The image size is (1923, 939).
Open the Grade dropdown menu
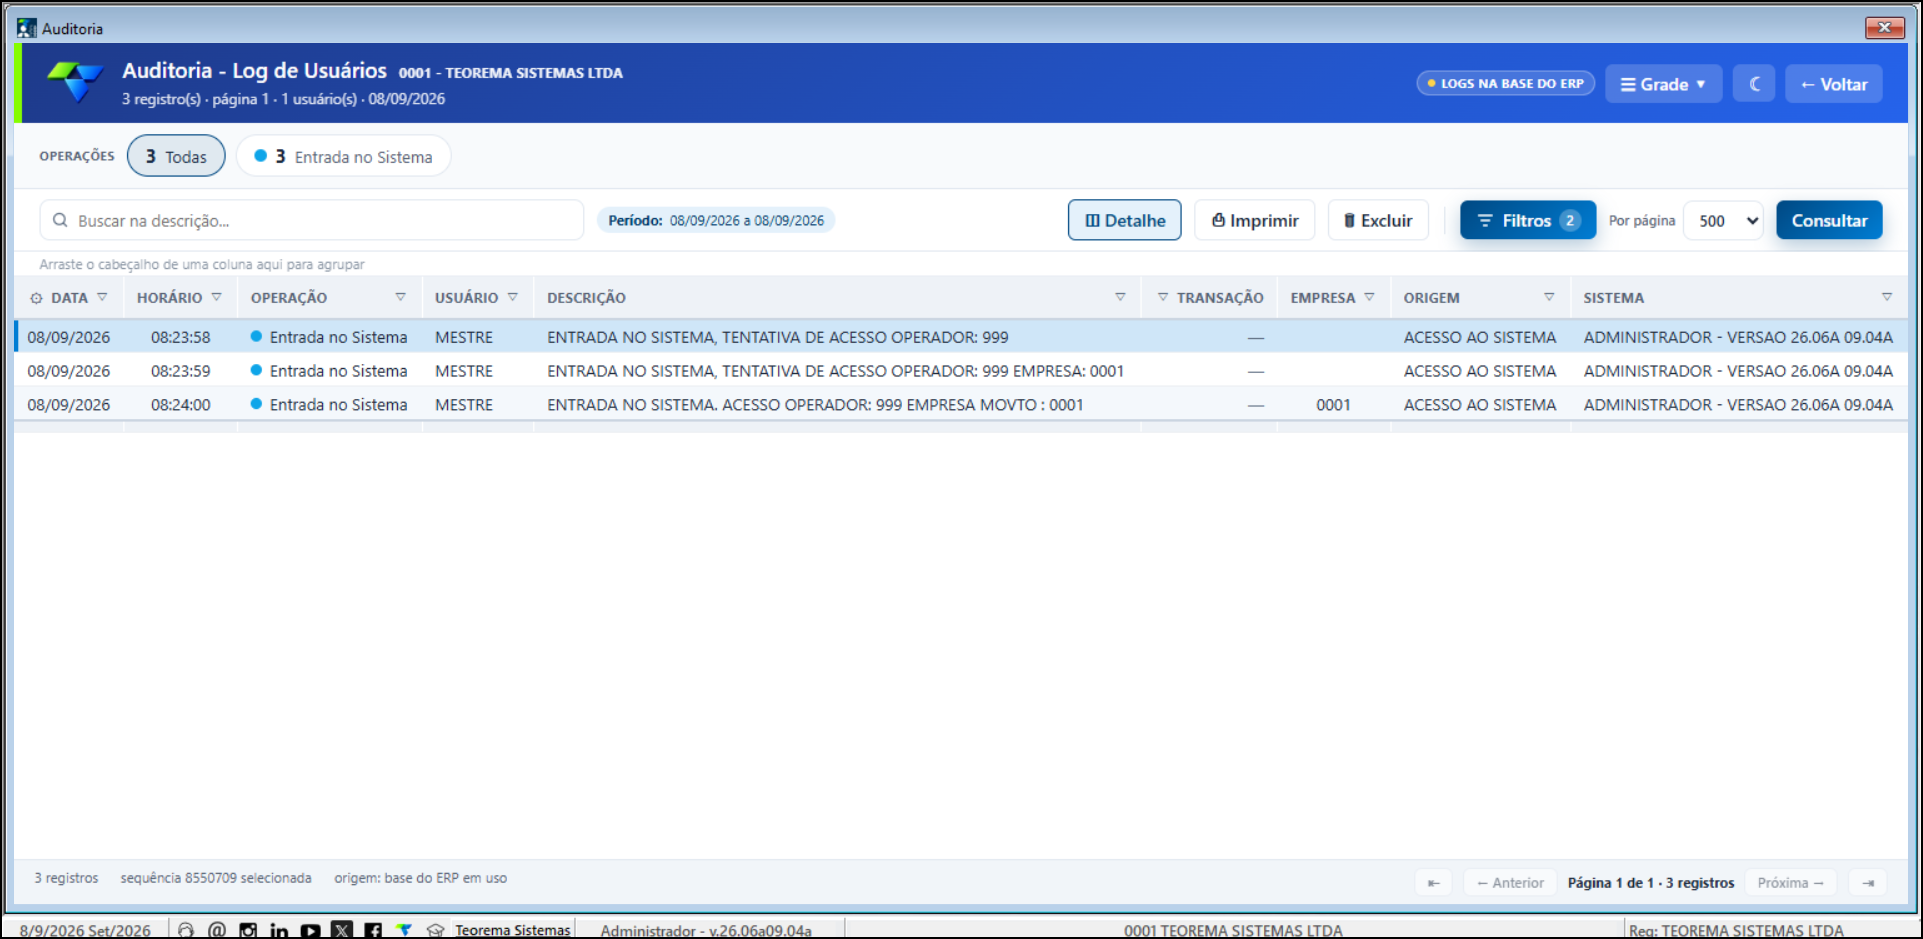1663,84
